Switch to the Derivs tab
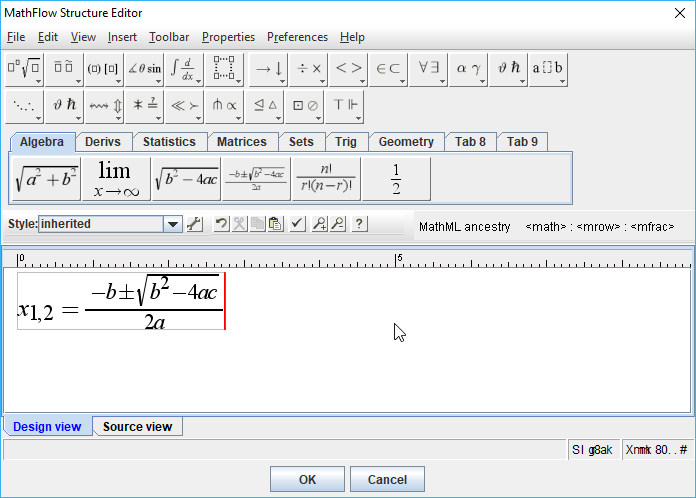 (103, 142)
